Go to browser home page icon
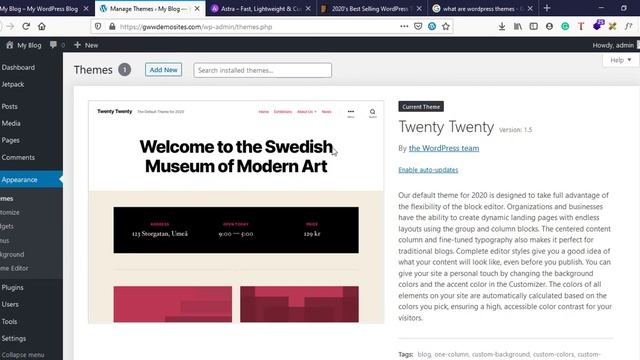This screenshot has height=360, width=640. click(42, 27)
